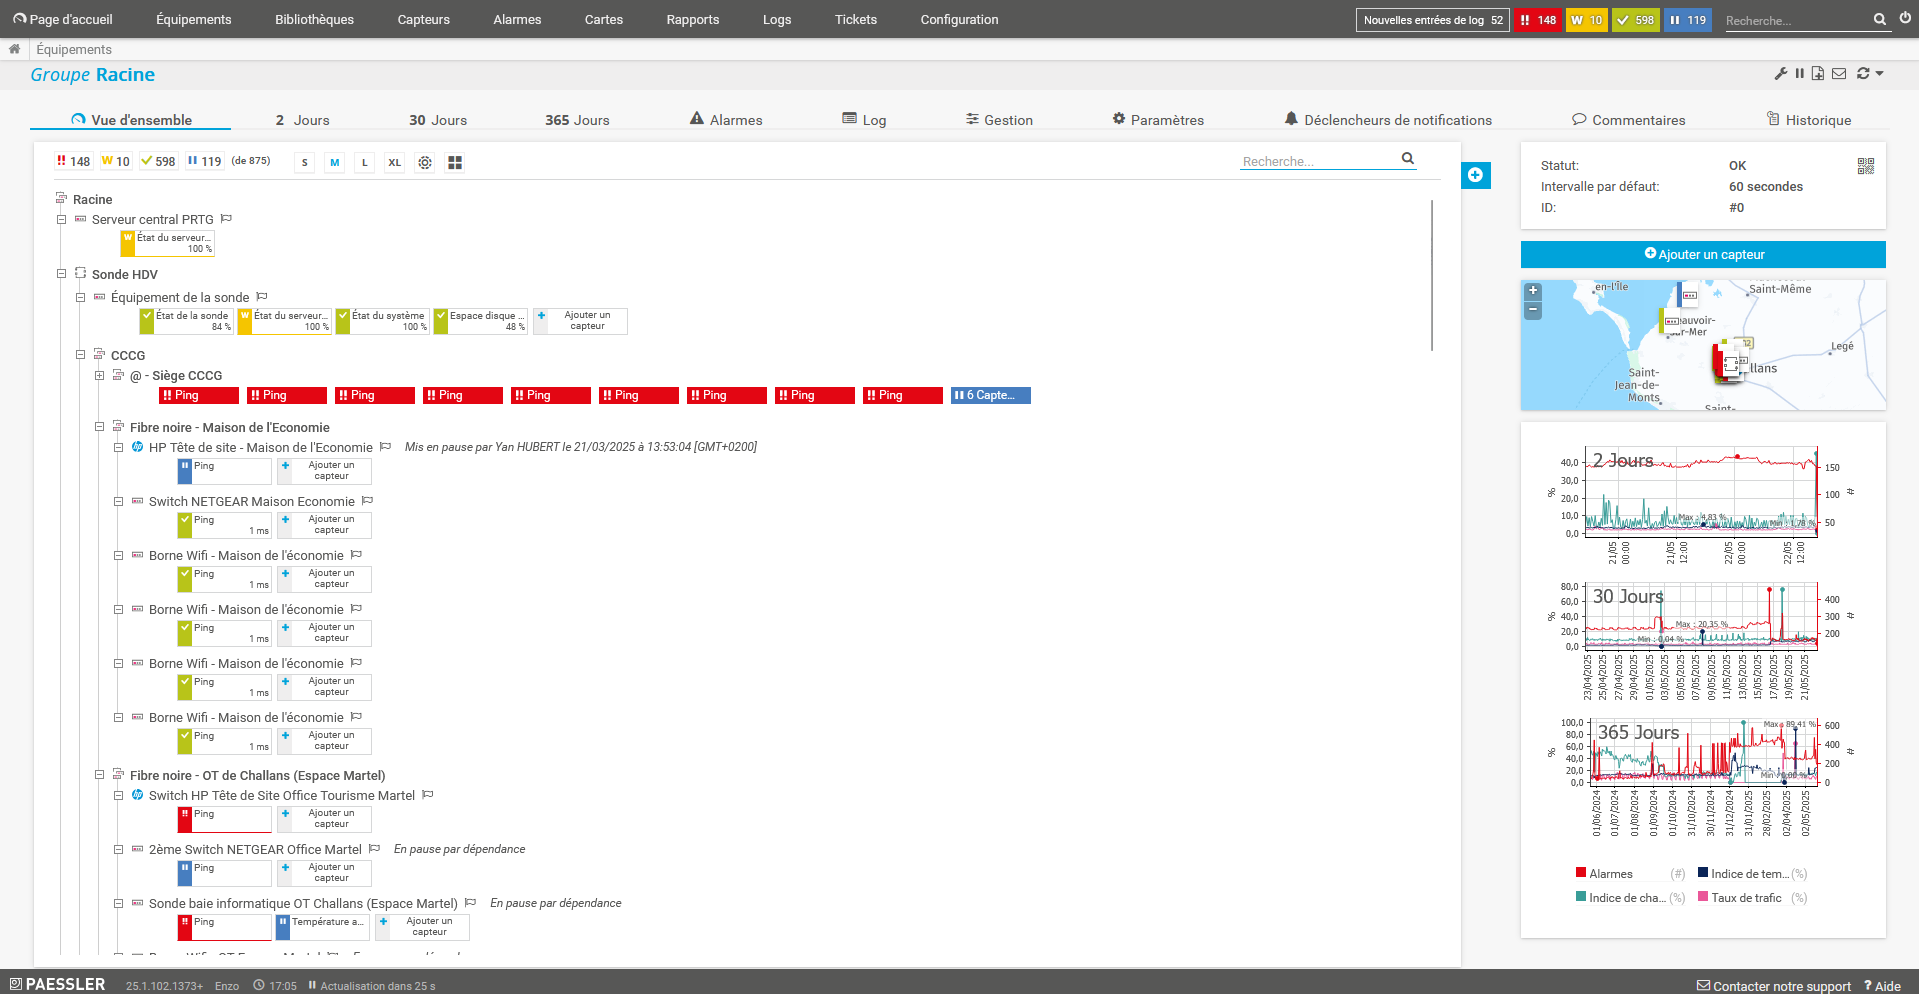Image resolution: width=1919 pixels, height=994 pixels.
Task: Zoom in on the map with plus button
Action: (x=1533, y=291)
